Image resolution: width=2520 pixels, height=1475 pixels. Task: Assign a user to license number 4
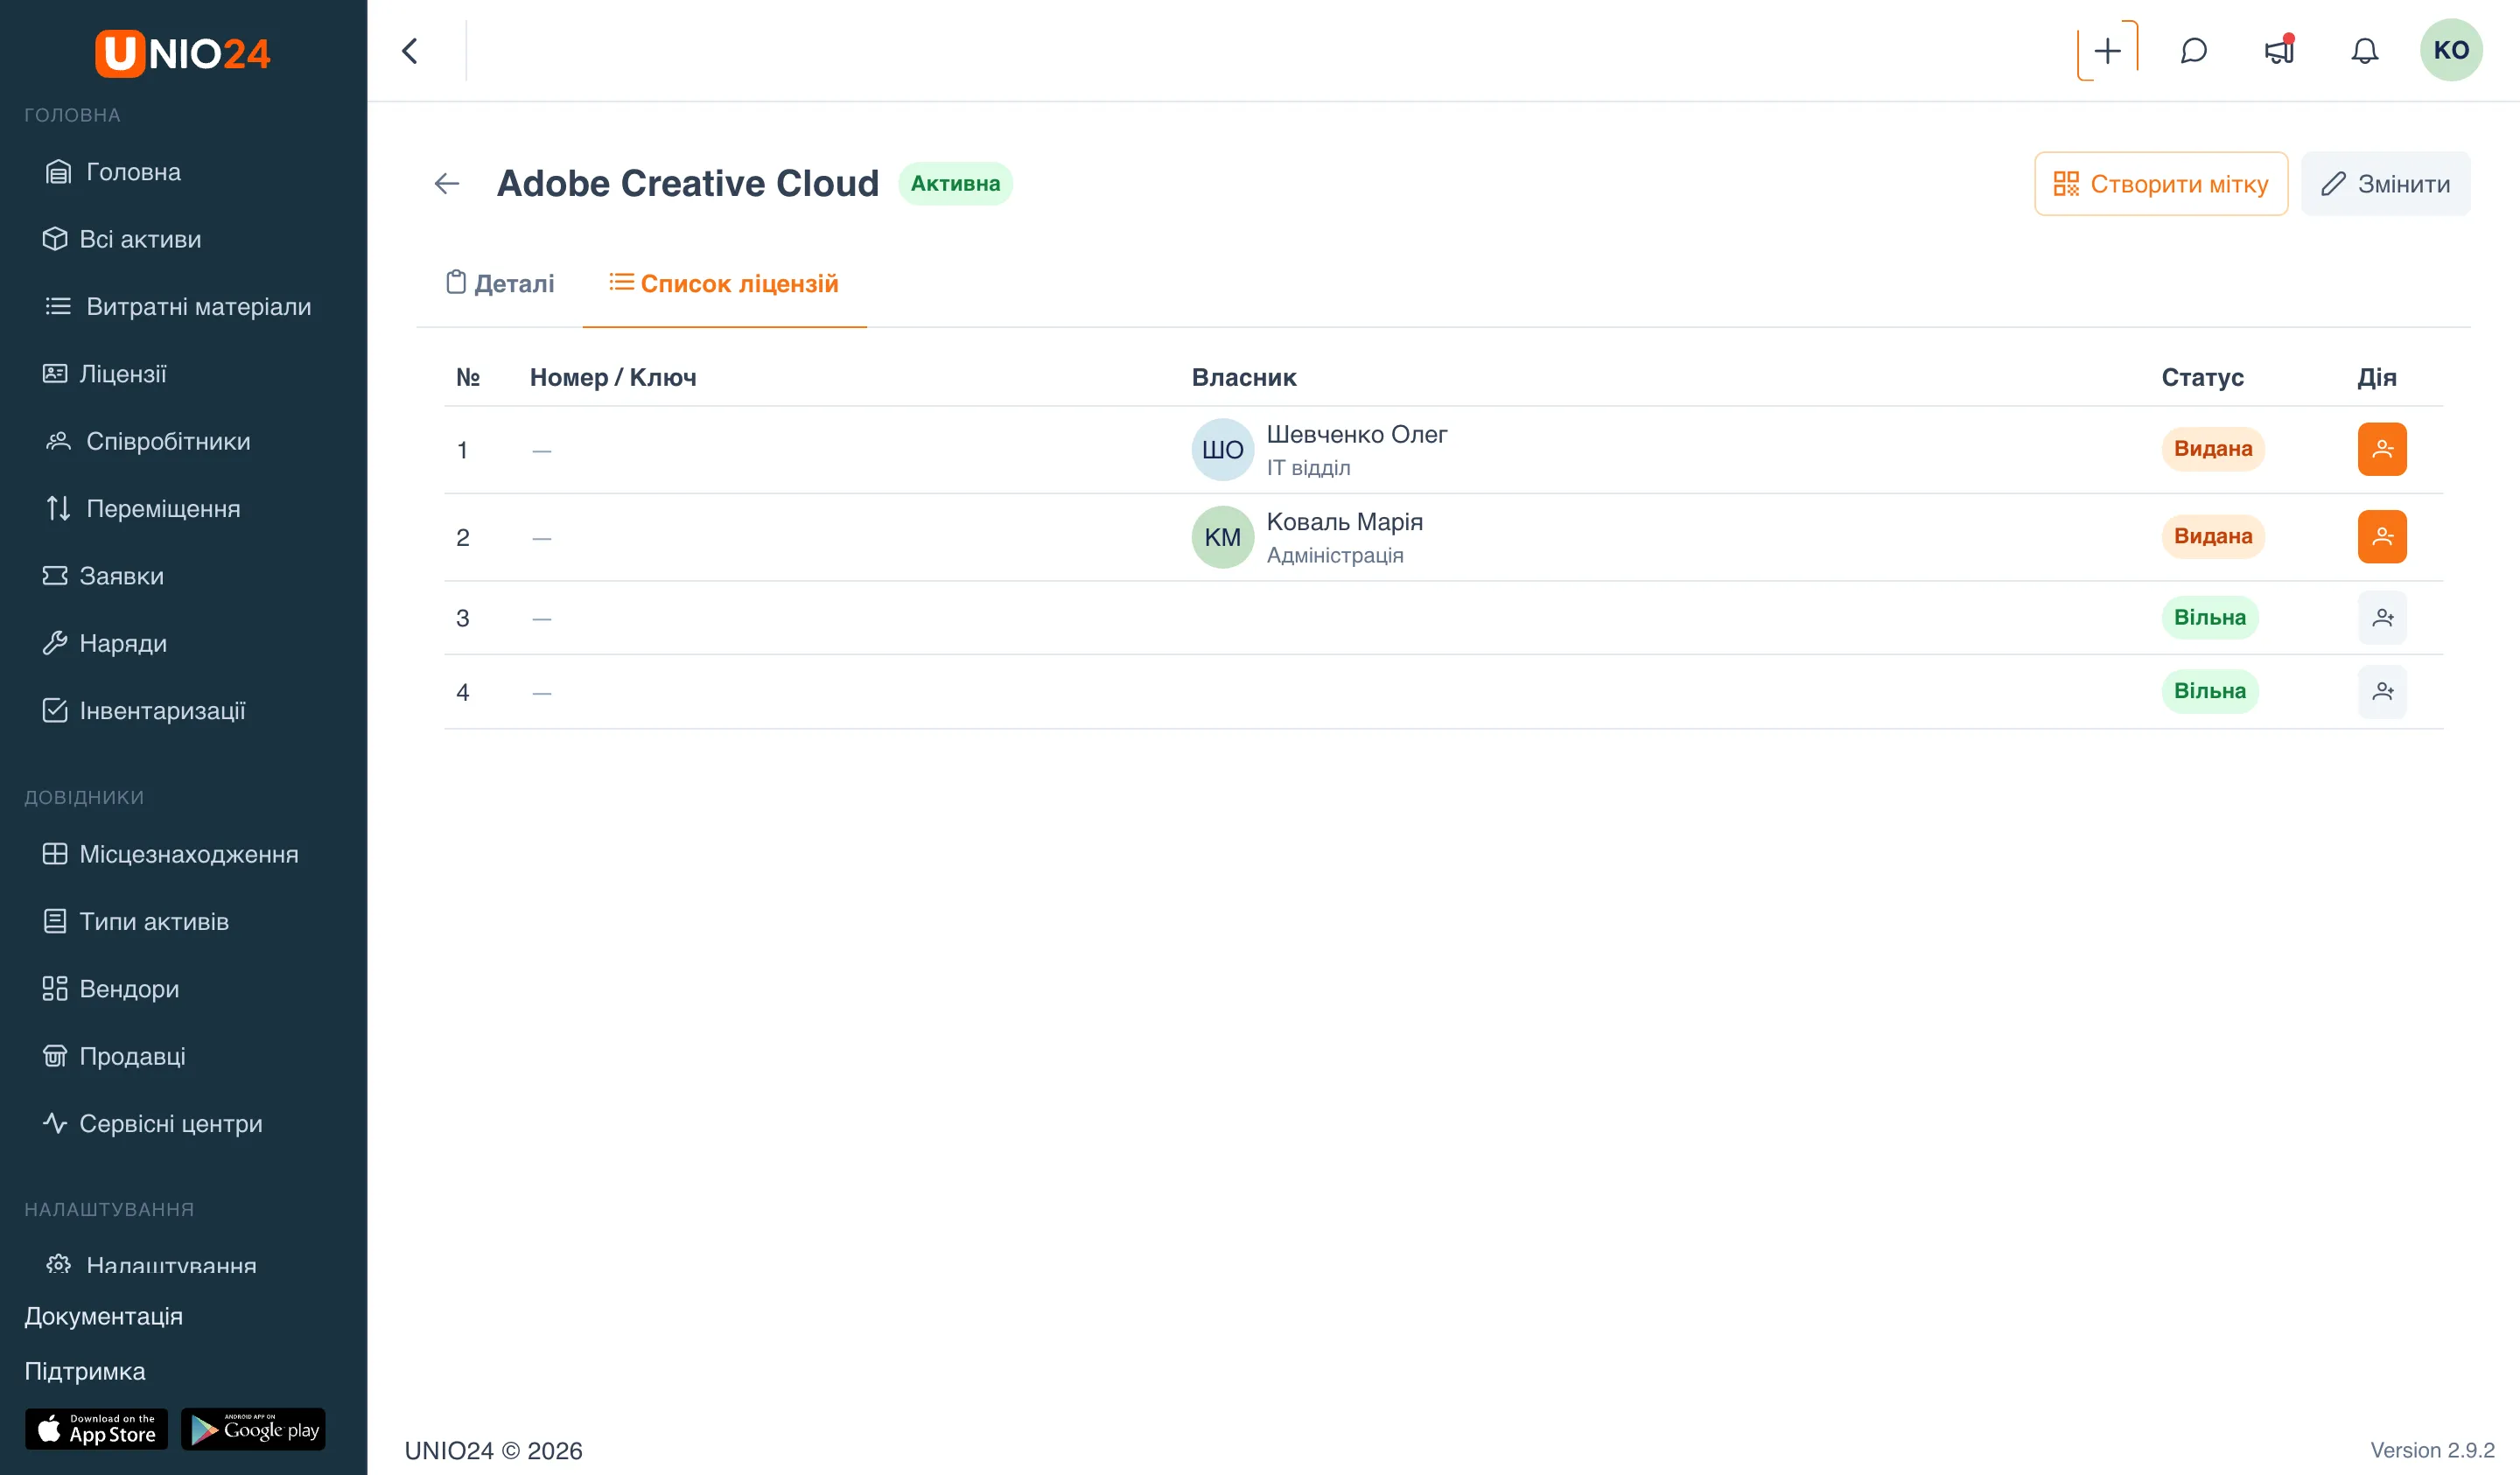tap(2382, 691)
